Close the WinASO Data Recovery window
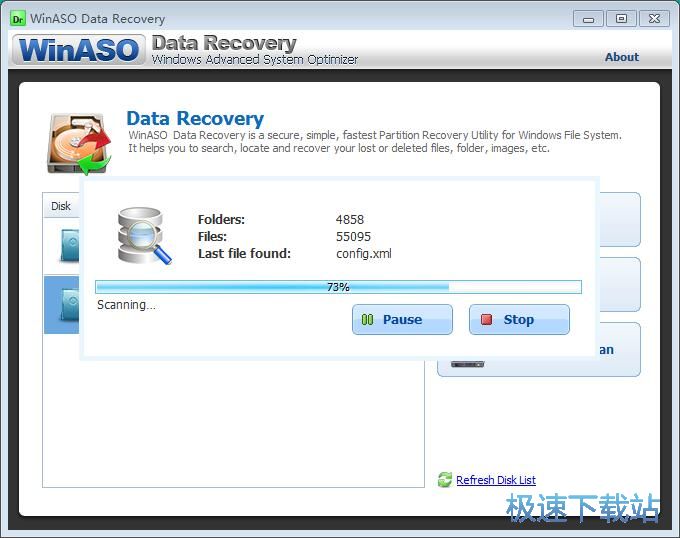This screenshot has height=538, width=680. click(x=654, y=19)
